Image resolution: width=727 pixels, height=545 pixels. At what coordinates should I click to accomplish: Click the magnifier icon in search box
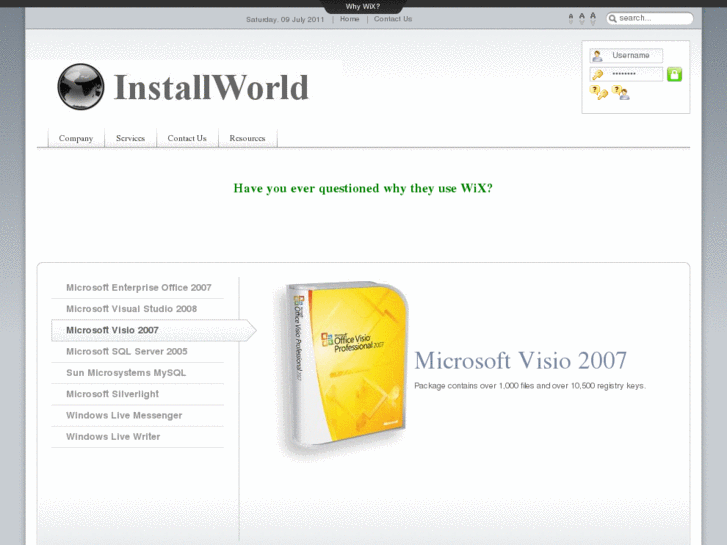tap(612, 19)
